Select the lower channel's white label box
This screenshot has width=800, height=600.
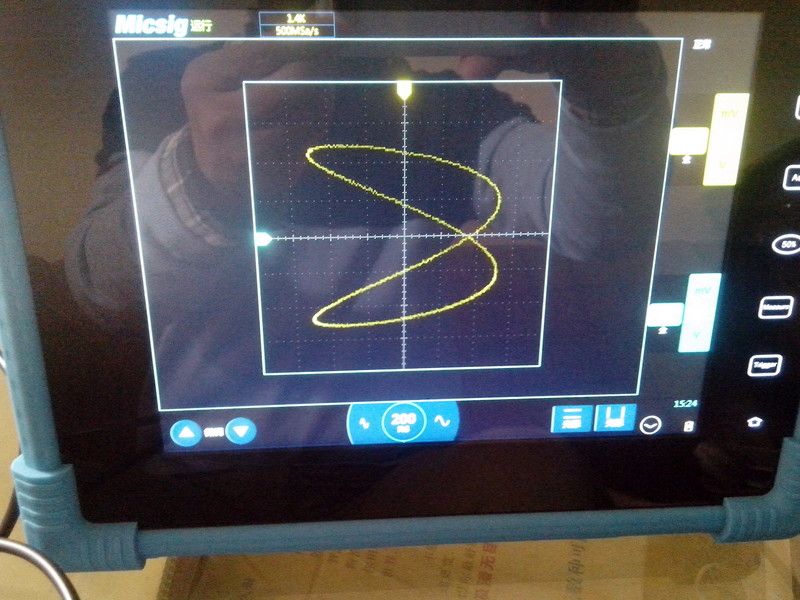pyautogui.click(x=664, y=315)
